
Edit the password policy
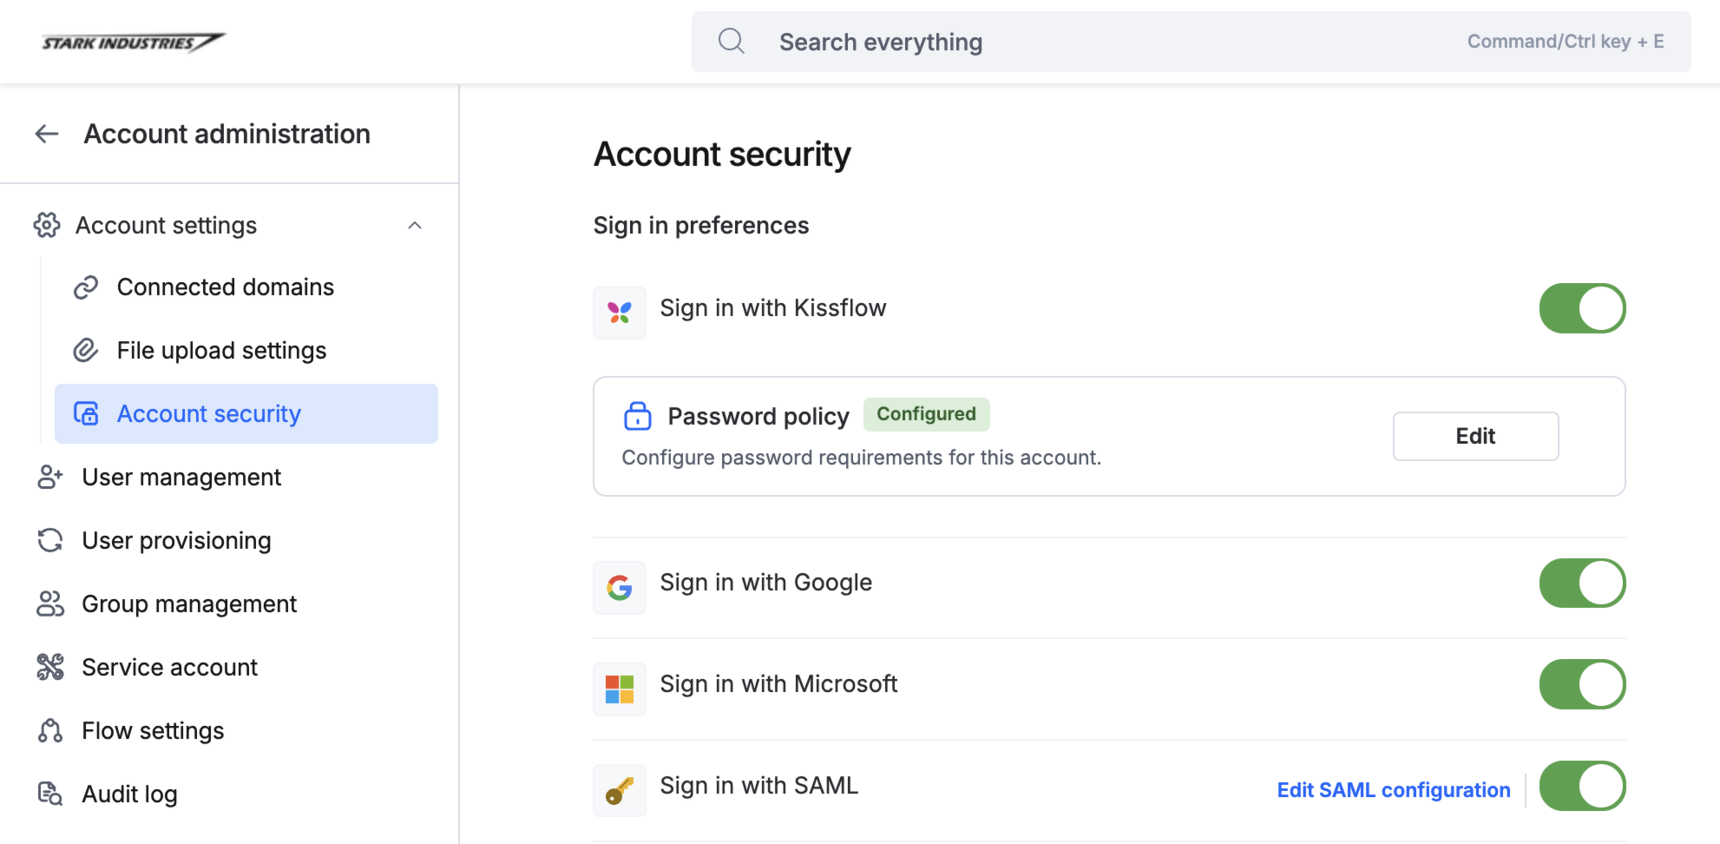pyautogui.click(x=1475, y=436)
